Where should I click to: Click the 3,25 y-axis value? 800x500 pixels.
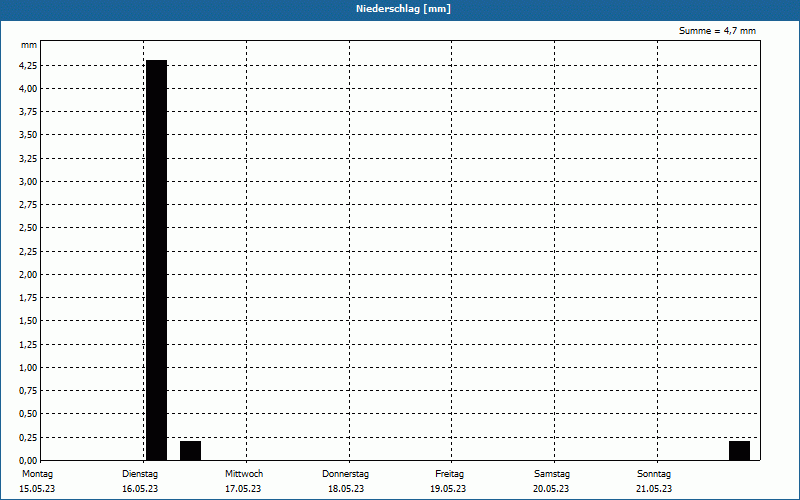click(28, 159)
